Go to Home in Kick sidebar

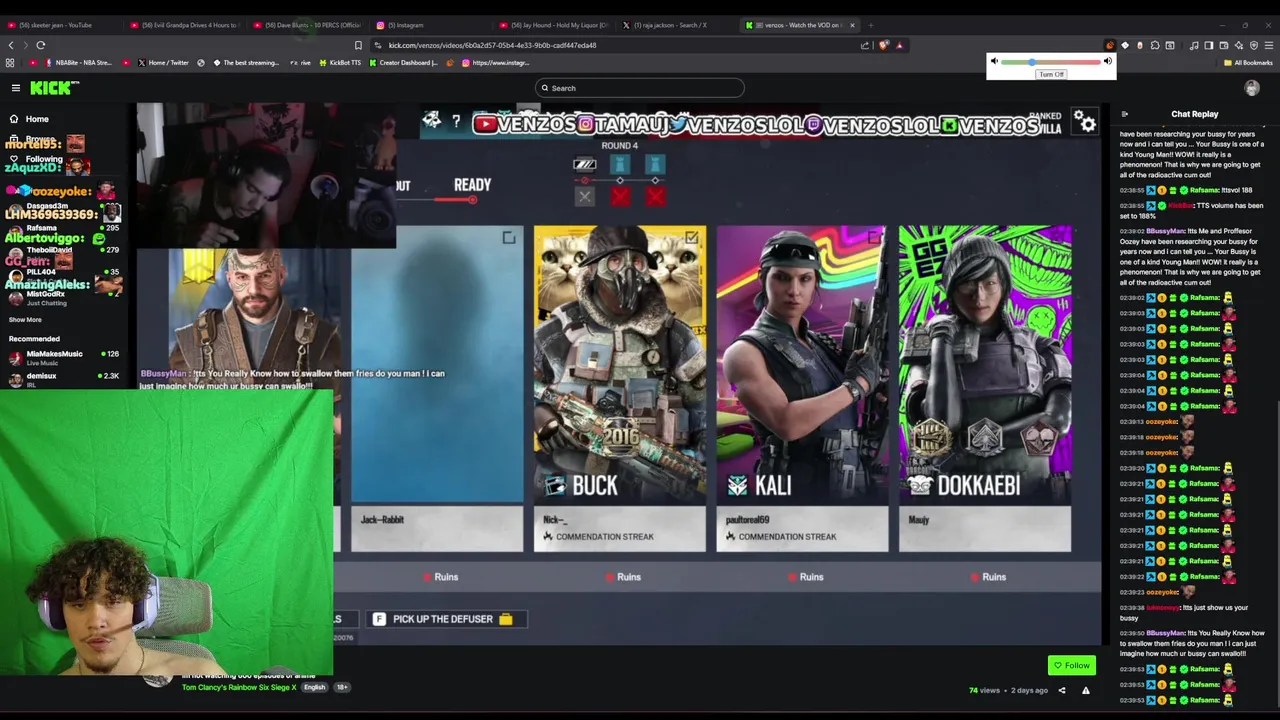pos(29,119)
